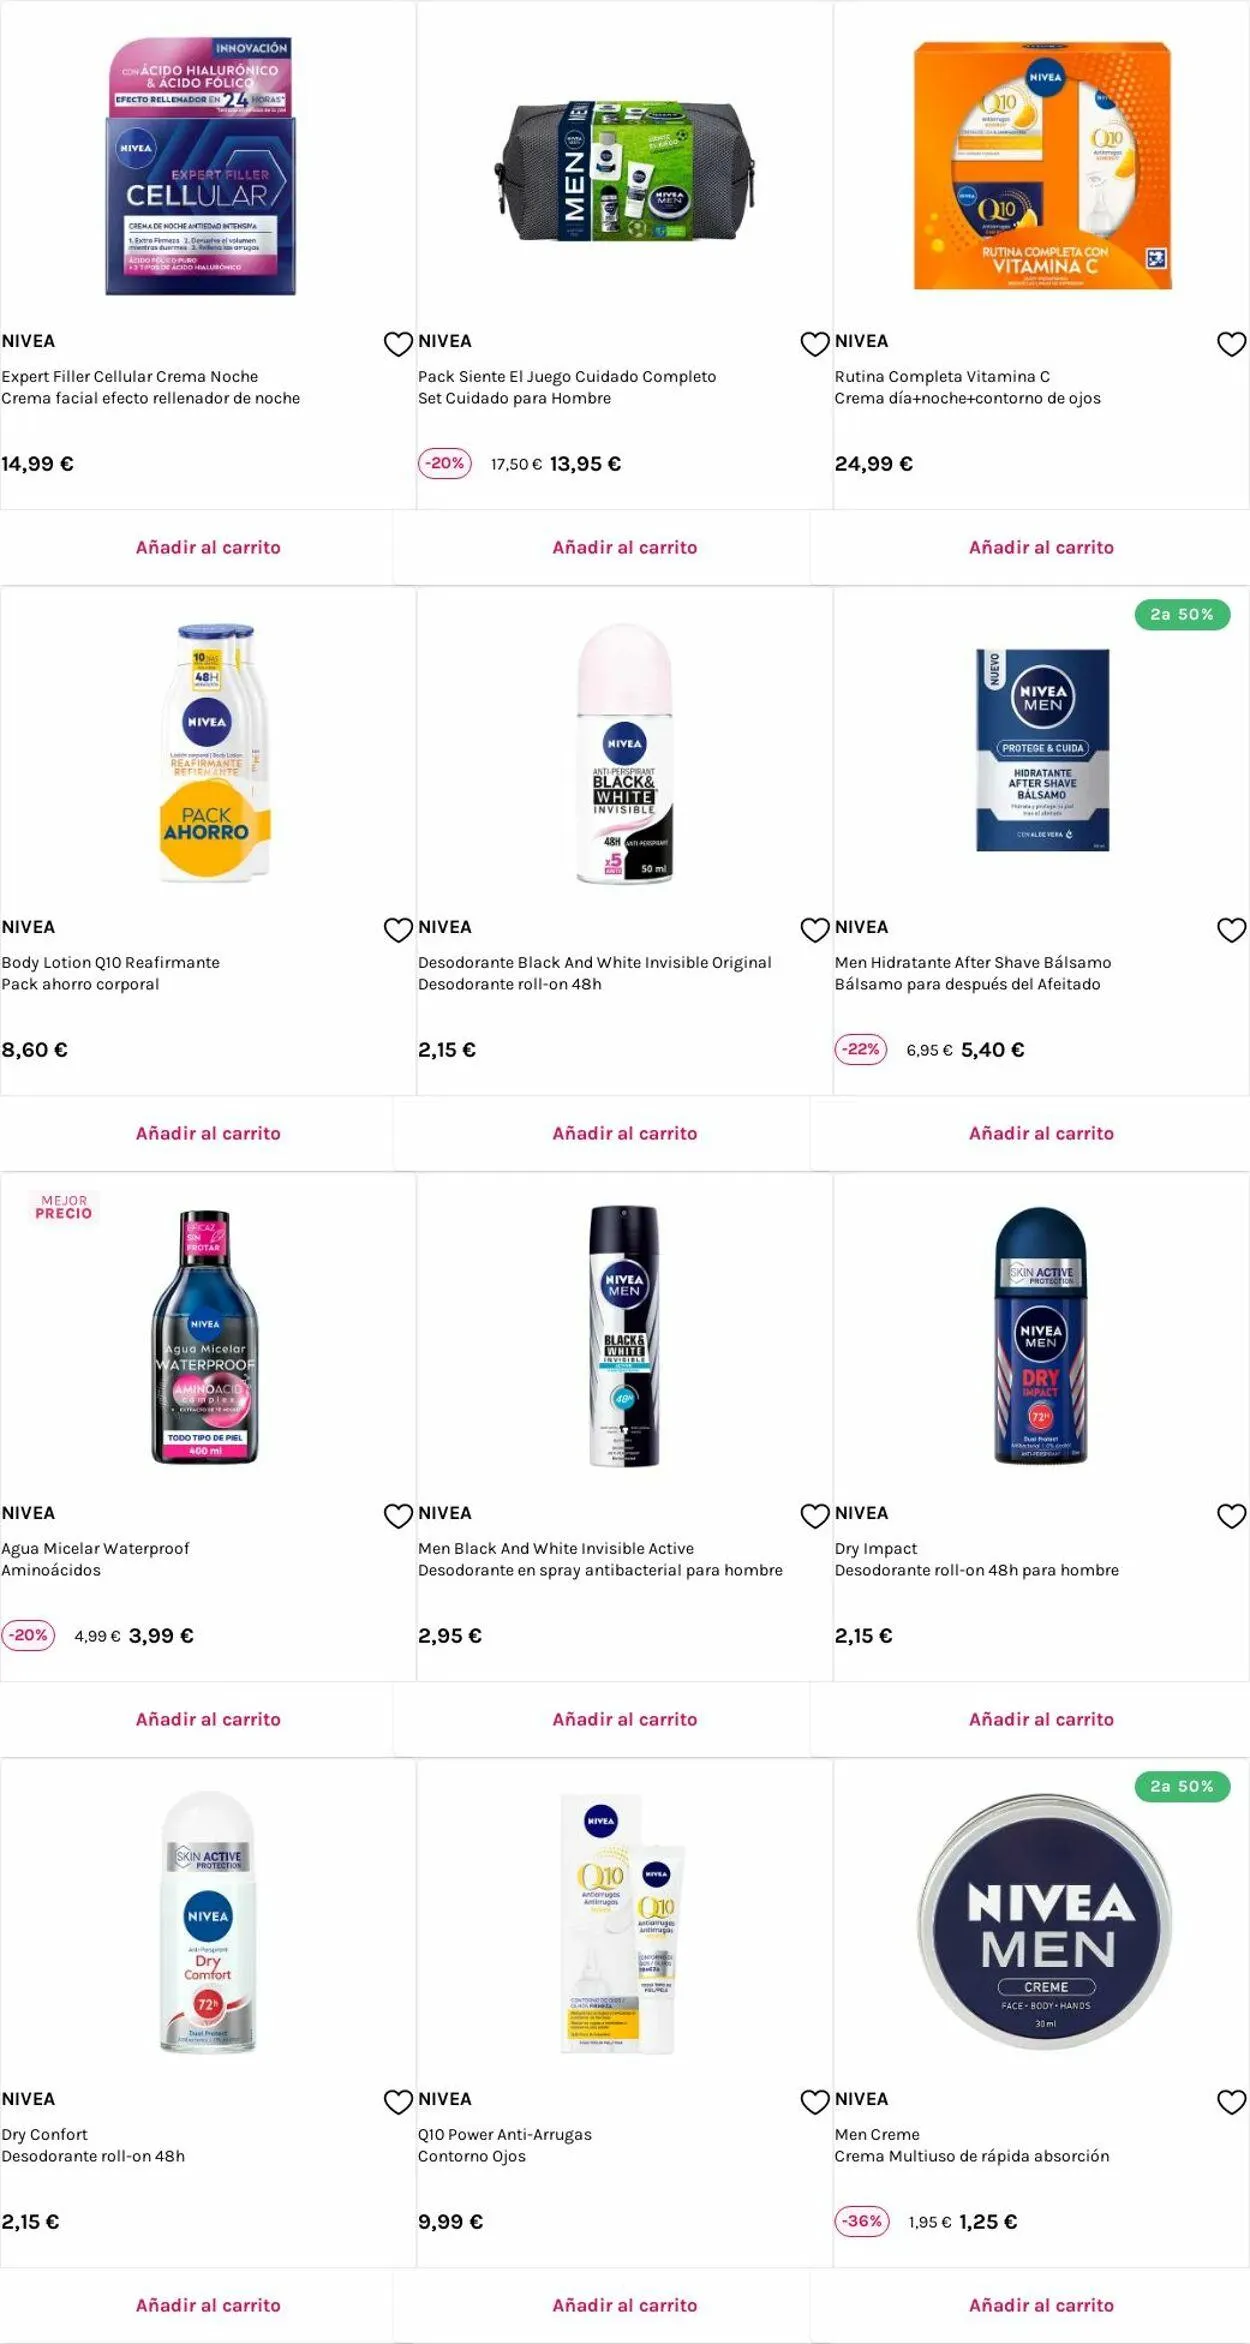The height and width of the screenshot is (2344, 1250).
Task: Open the Rutina Completa Vitamina C product image
Action: (1042, 165)
